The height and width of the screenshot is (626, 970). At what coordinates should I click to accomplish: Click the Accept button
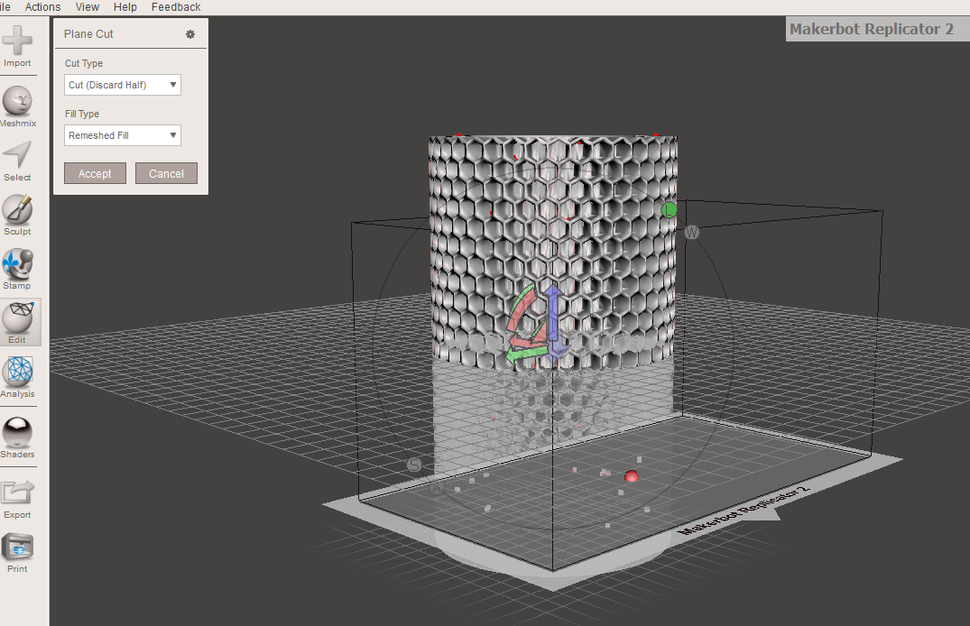94,173
